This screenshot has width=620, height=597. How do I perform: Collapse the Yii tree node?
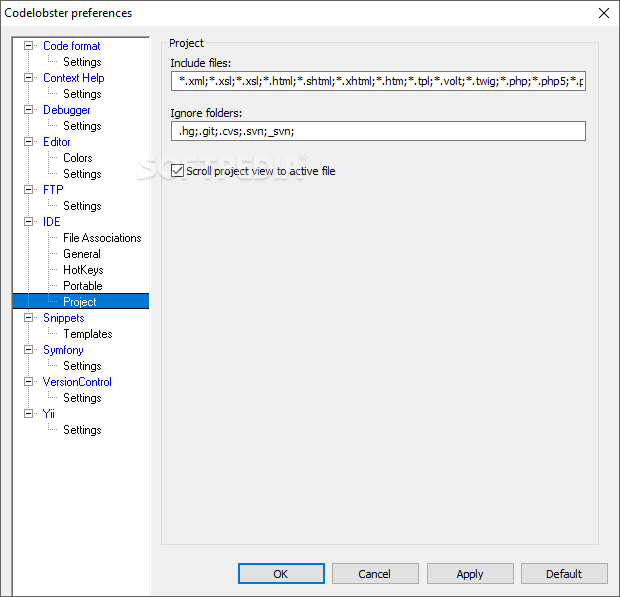pos(28,414)
